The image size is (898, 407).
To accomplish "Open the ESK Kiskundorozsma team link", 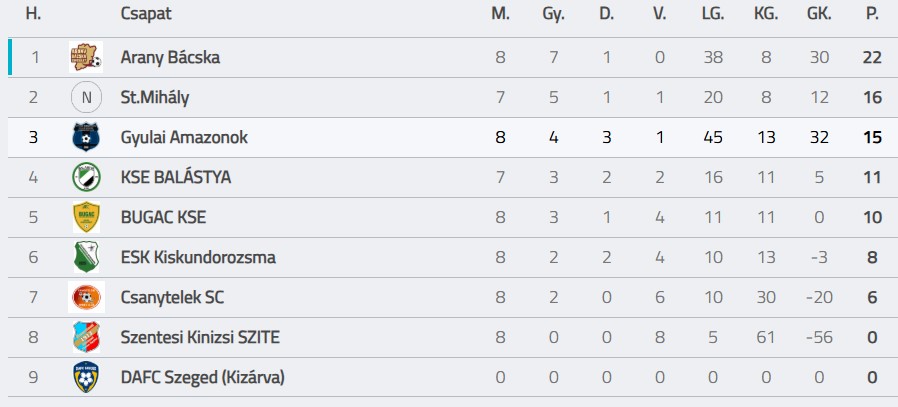I will pos(197,257).
